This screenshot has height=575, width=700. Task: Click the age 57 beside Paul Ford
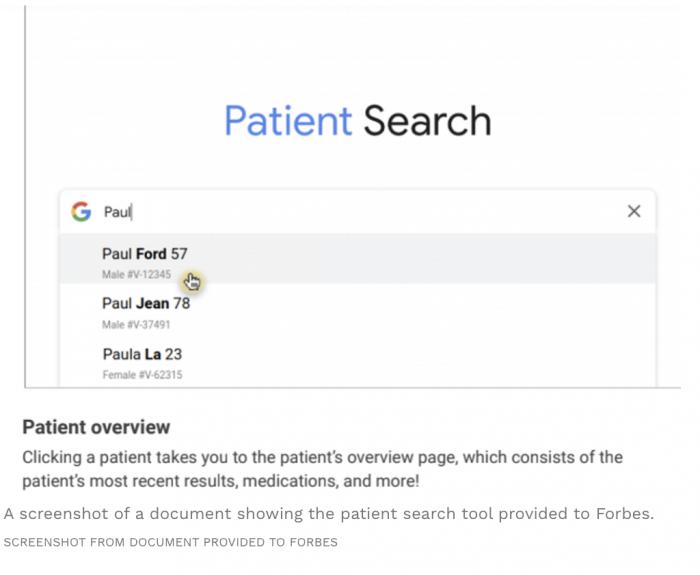178,254
